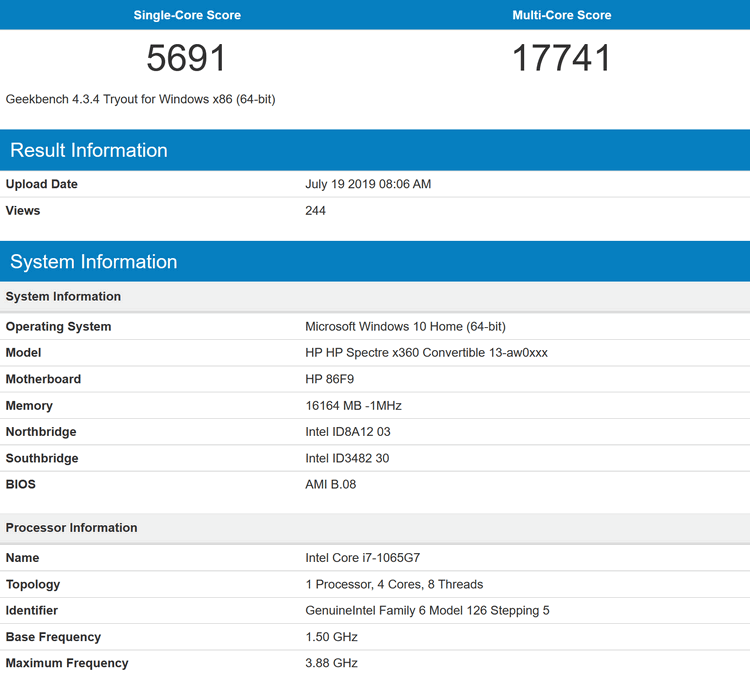The width and height of the screenshot is (750, 675).
Task: Click the Southbridge value Intel ID3482 30
Action: pos(347,458)
